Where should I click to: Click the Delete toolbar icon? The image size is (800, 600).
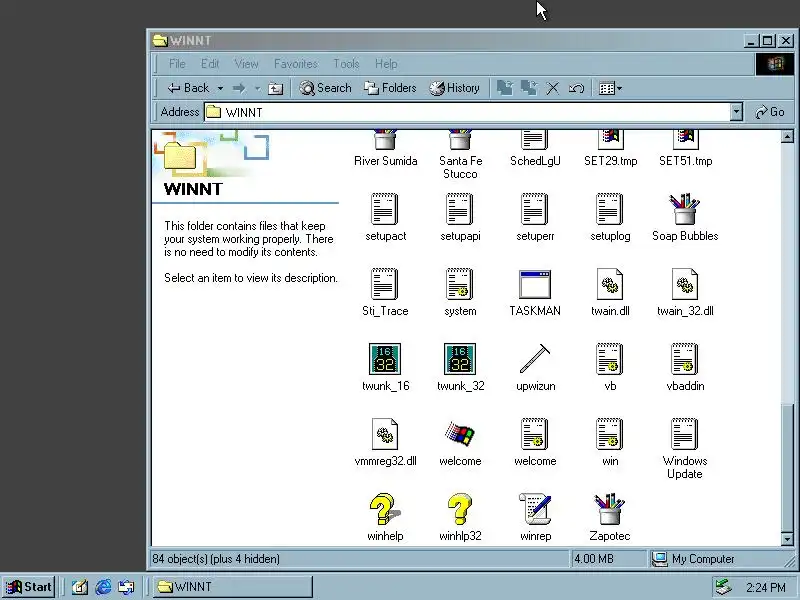[x=553, y=88]
